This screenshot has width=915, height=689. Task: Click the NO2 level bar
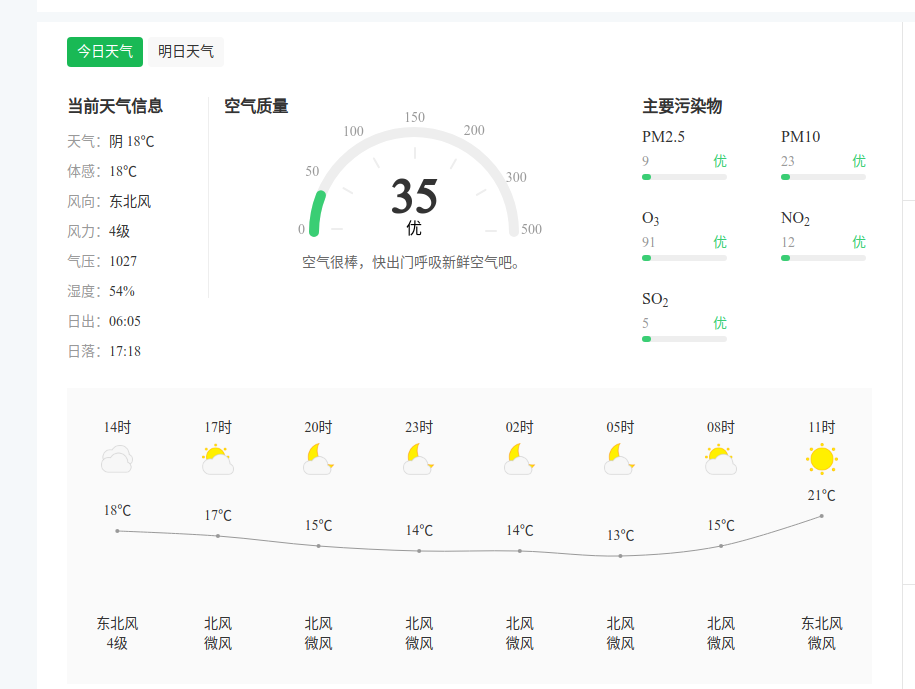click(823, 258)
